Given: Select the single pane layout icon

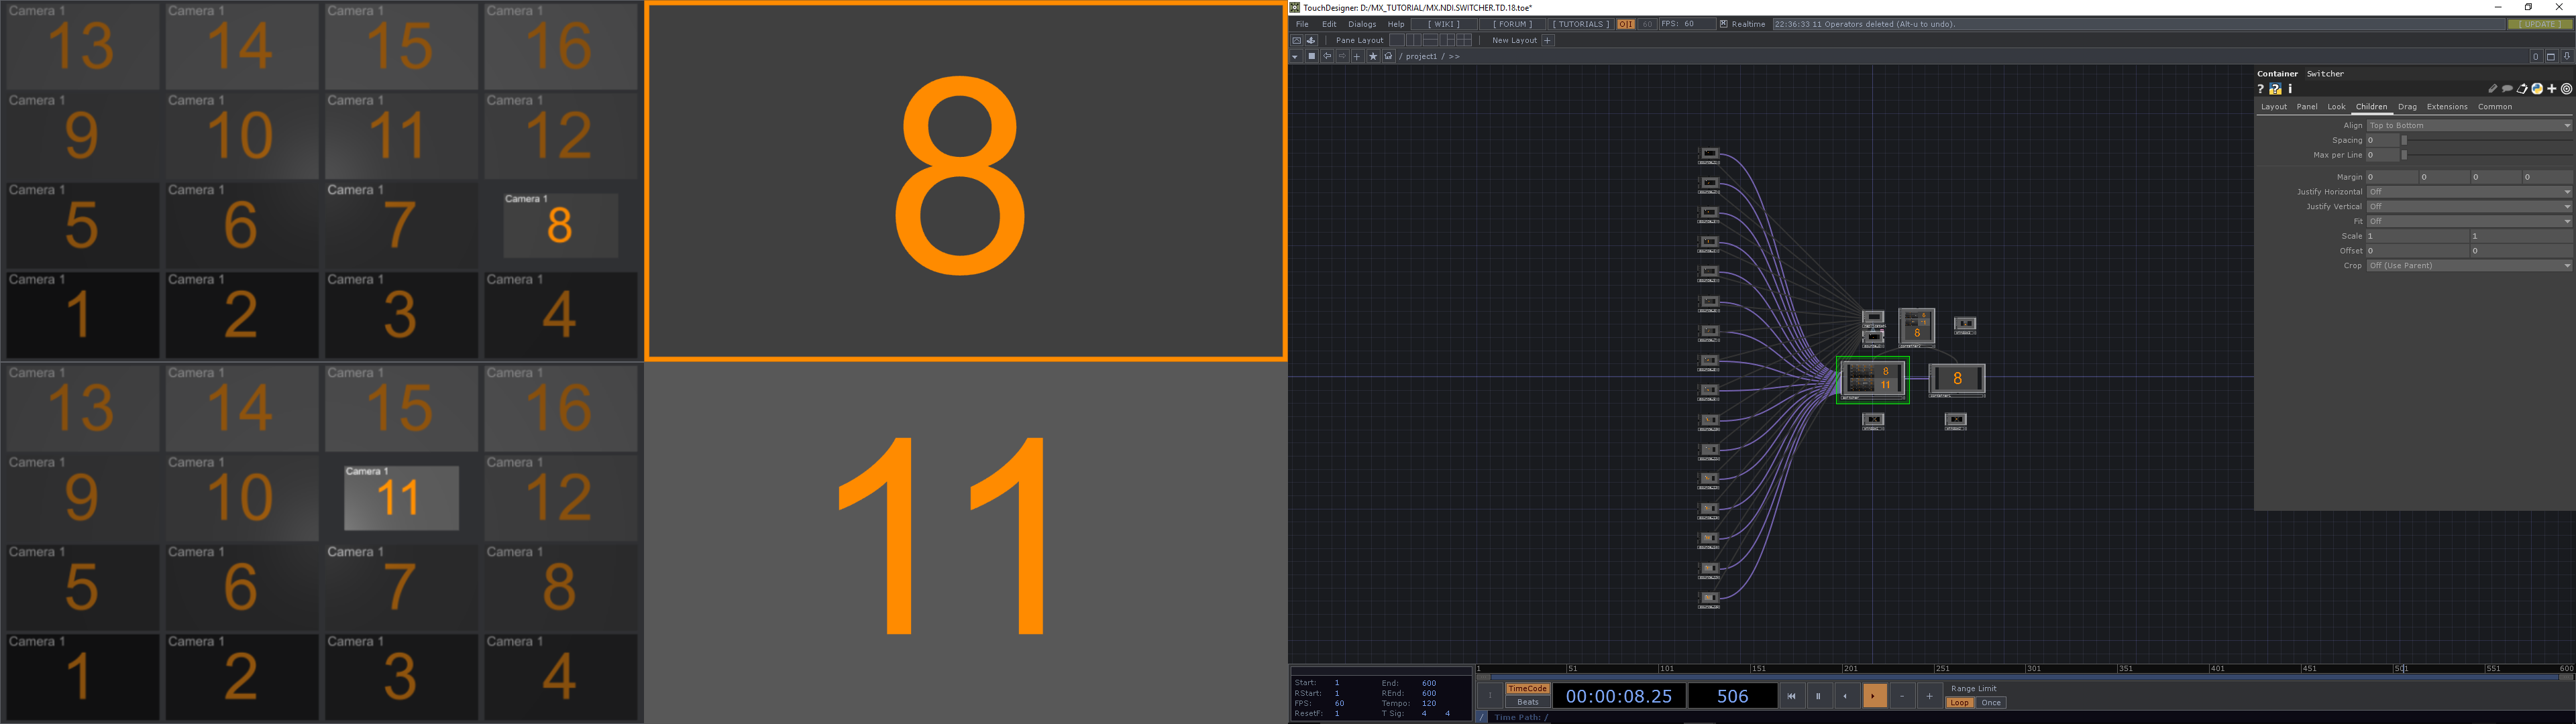Looking at the screenshot, I should click(1397, 40).
